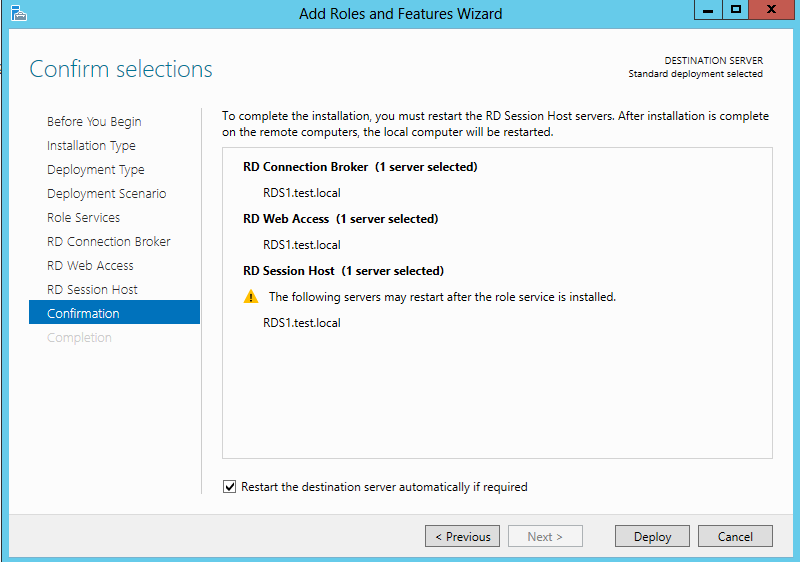Open the RD Connection Broker step

point(109,242)
